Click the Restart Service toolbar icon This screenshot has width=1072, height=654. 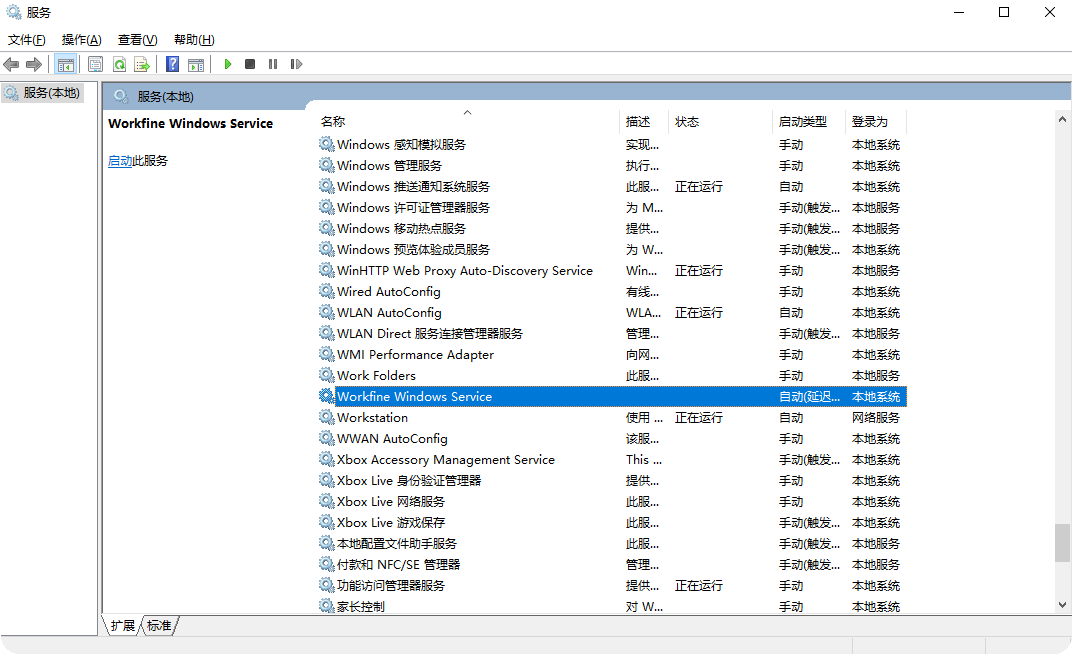296,64
